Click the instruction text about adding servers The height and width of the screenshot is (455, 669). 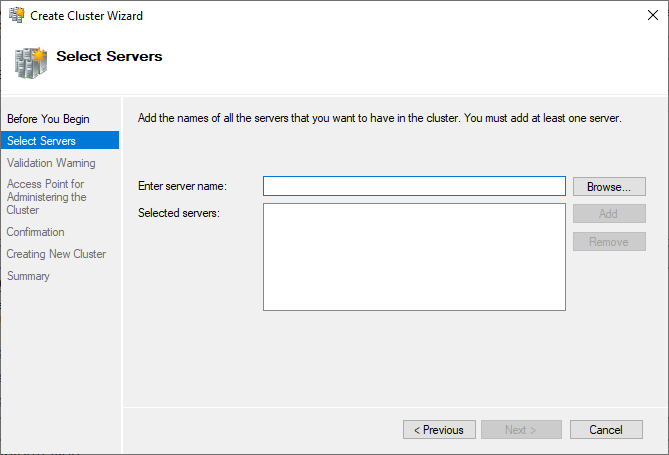(x=379, y=118)
